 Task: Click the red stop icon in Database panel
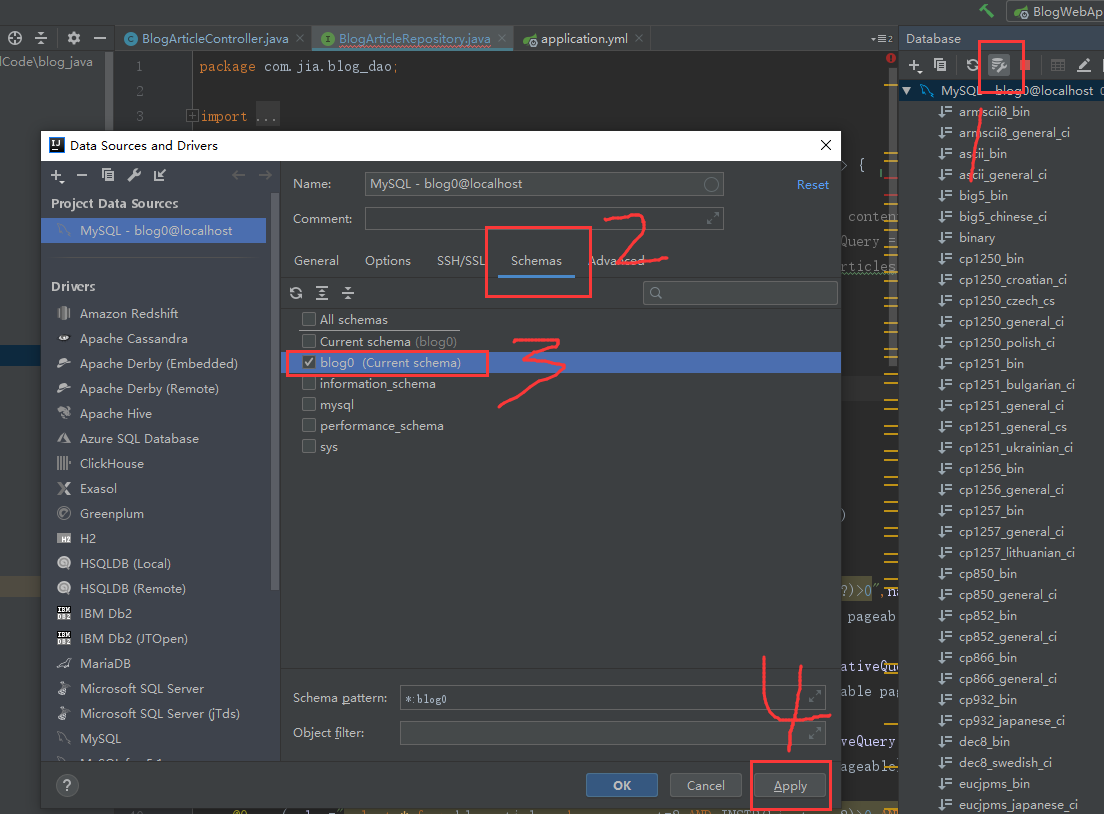click(x=1025, y=65)
